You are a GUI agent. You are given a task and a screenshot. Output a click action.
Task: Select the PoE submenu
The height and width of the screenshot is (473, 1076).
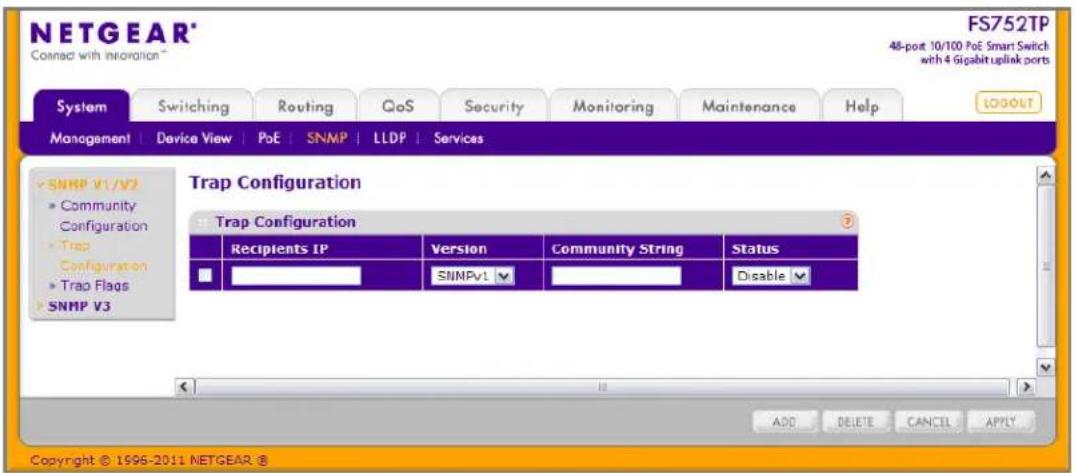coord(268,139)
